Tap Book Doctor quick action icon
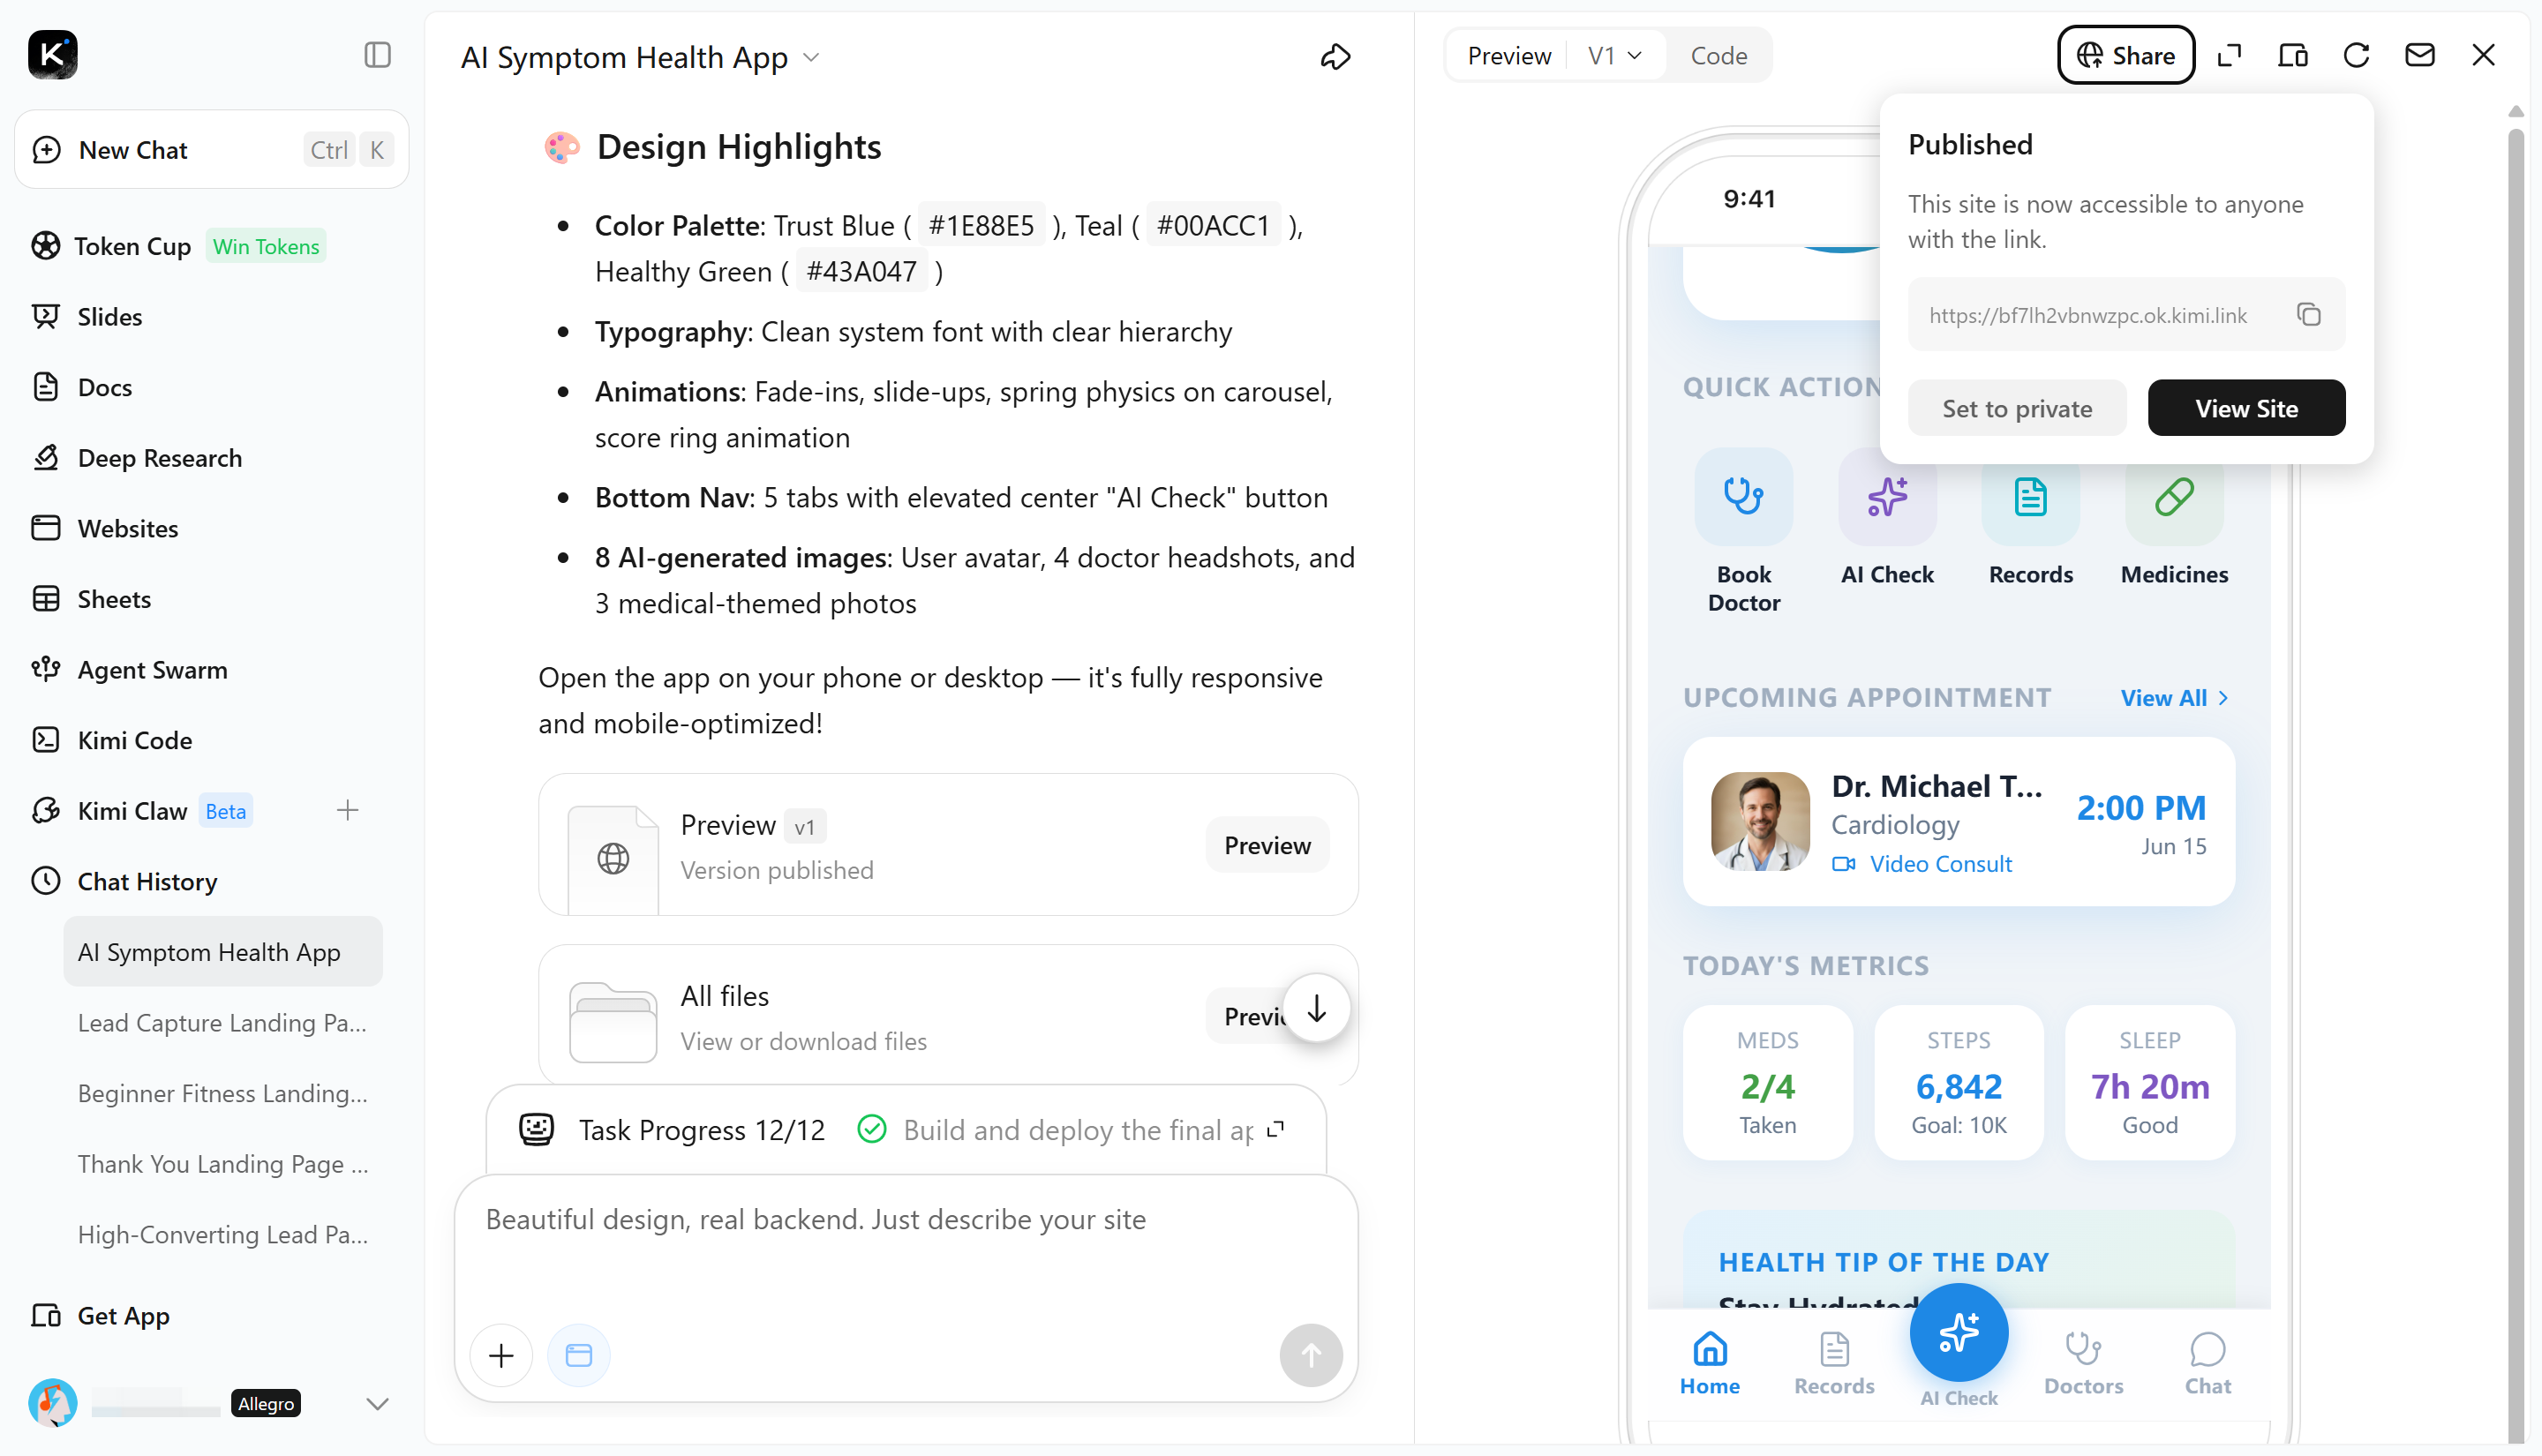This screenshot has width=2542, height=1456. coord(1744,496)
